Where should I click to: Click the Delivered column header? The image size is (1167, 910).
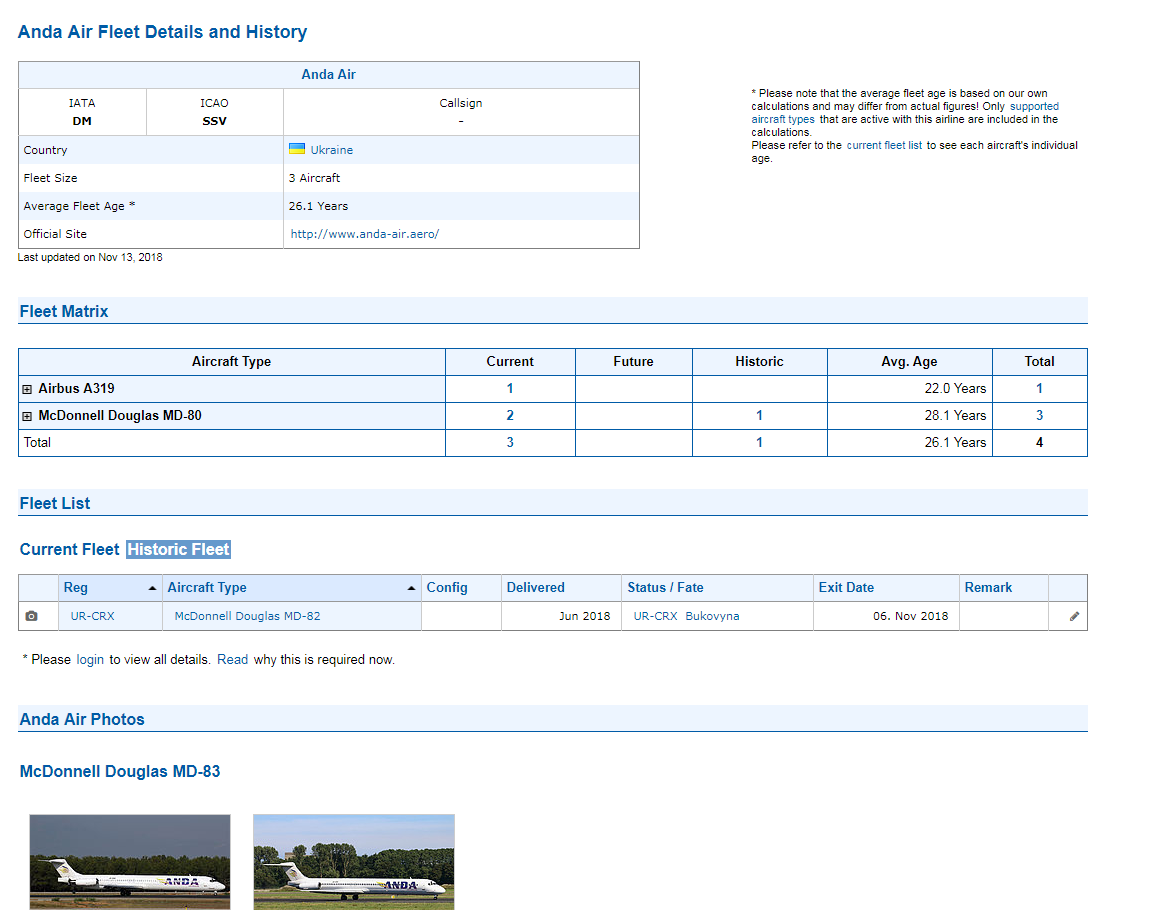pos(535,588)
